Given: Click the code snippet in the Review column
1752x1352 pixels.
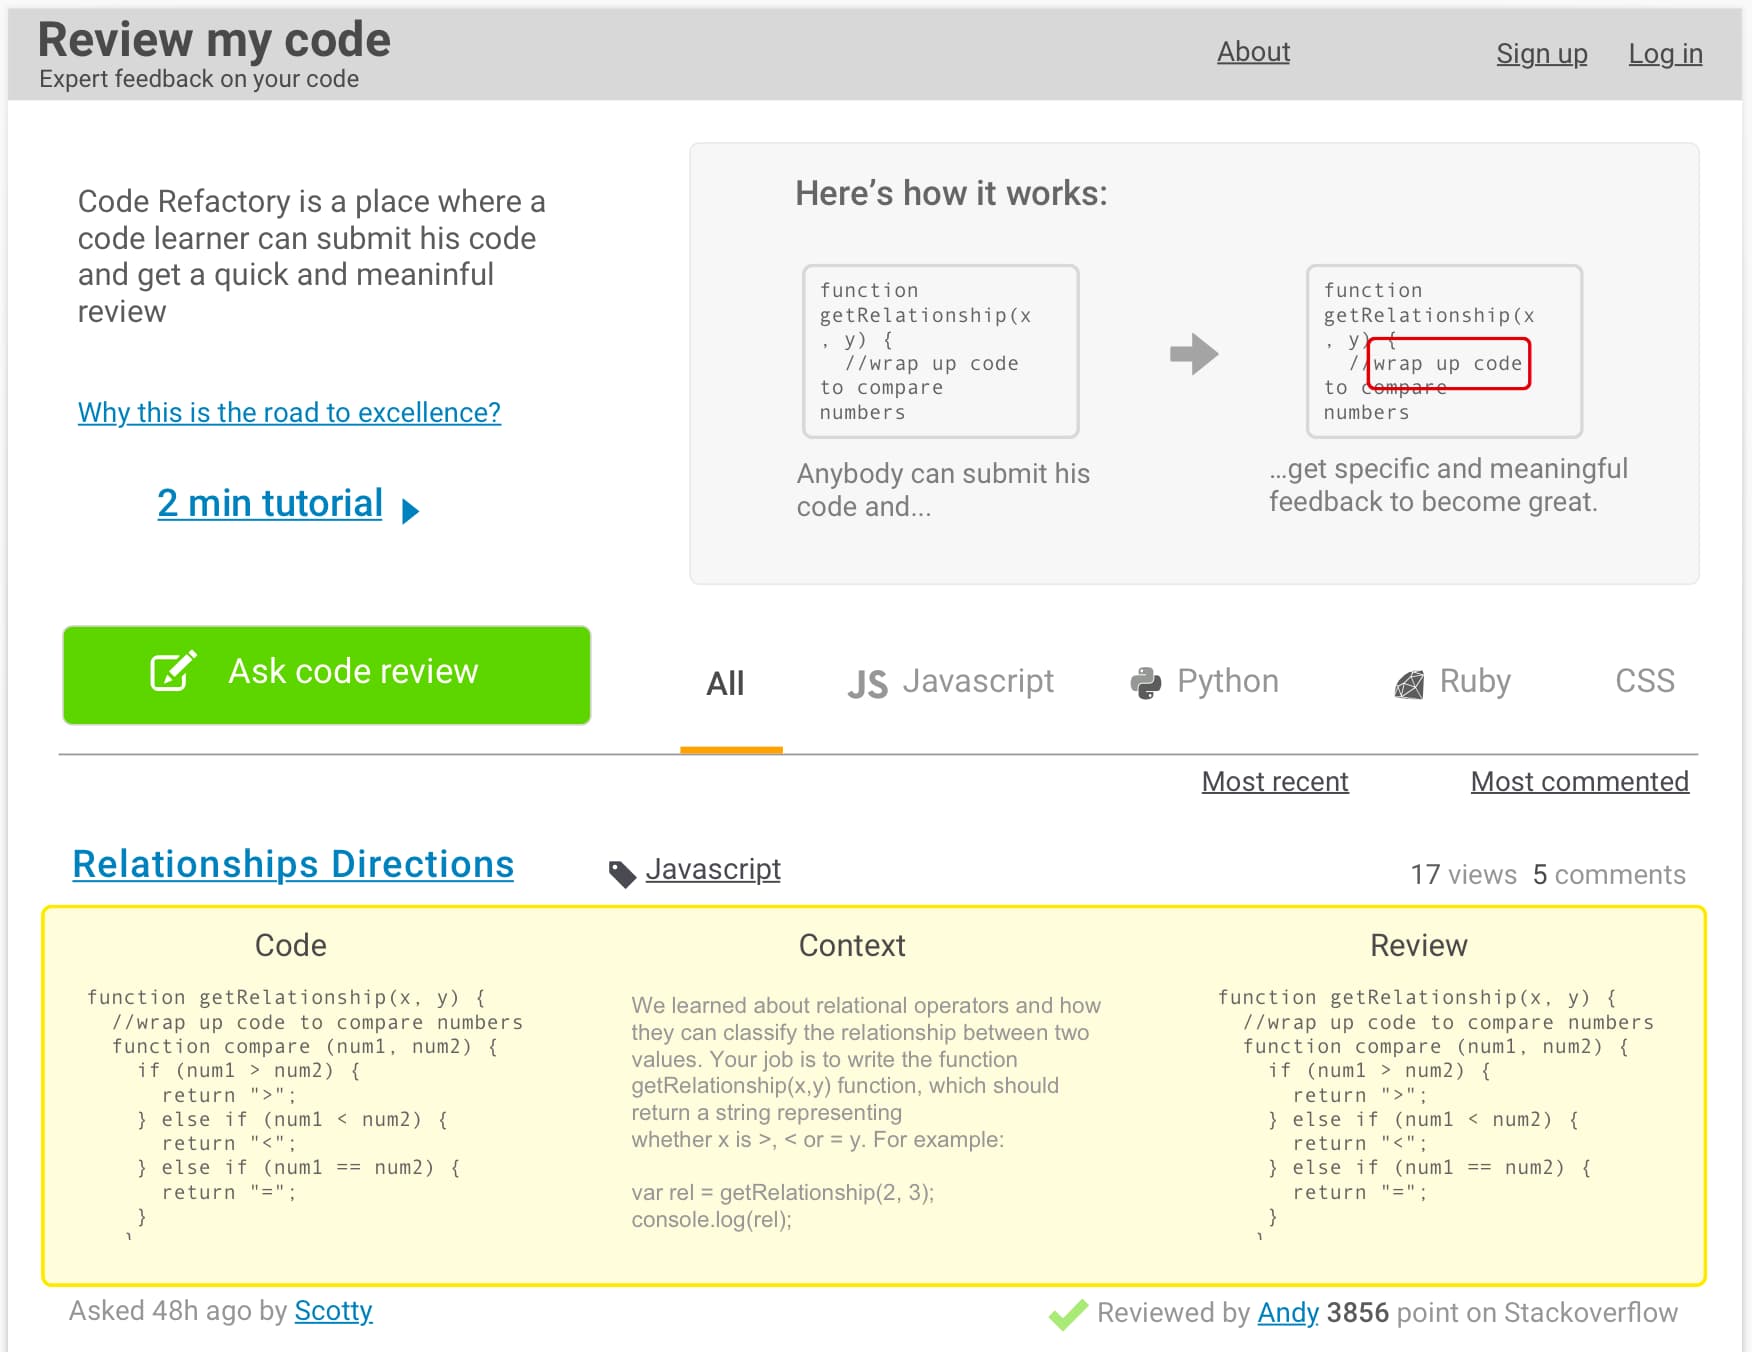Looking at the screenshot, I should [1436, 1112].
